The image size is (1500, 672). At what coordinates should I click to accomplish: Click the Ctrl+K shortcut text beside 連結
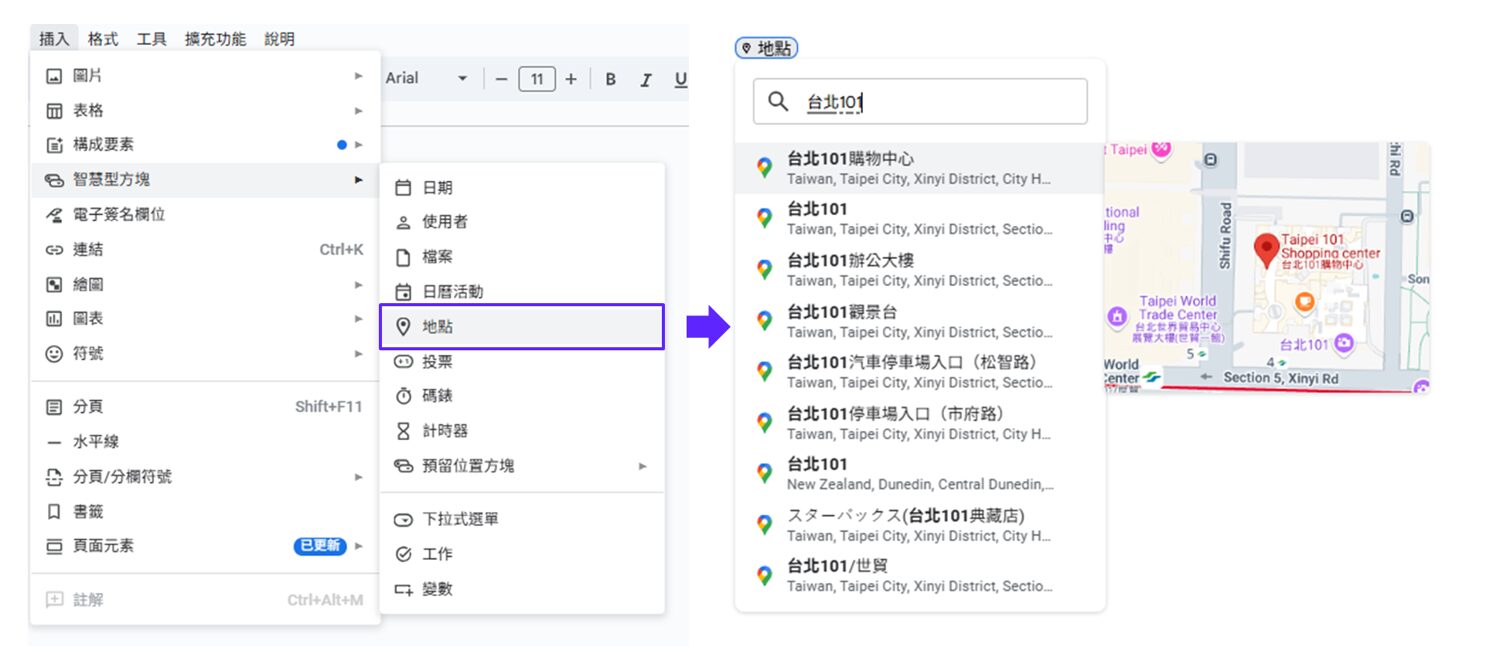pyautogui.click(x=341, y=250)
